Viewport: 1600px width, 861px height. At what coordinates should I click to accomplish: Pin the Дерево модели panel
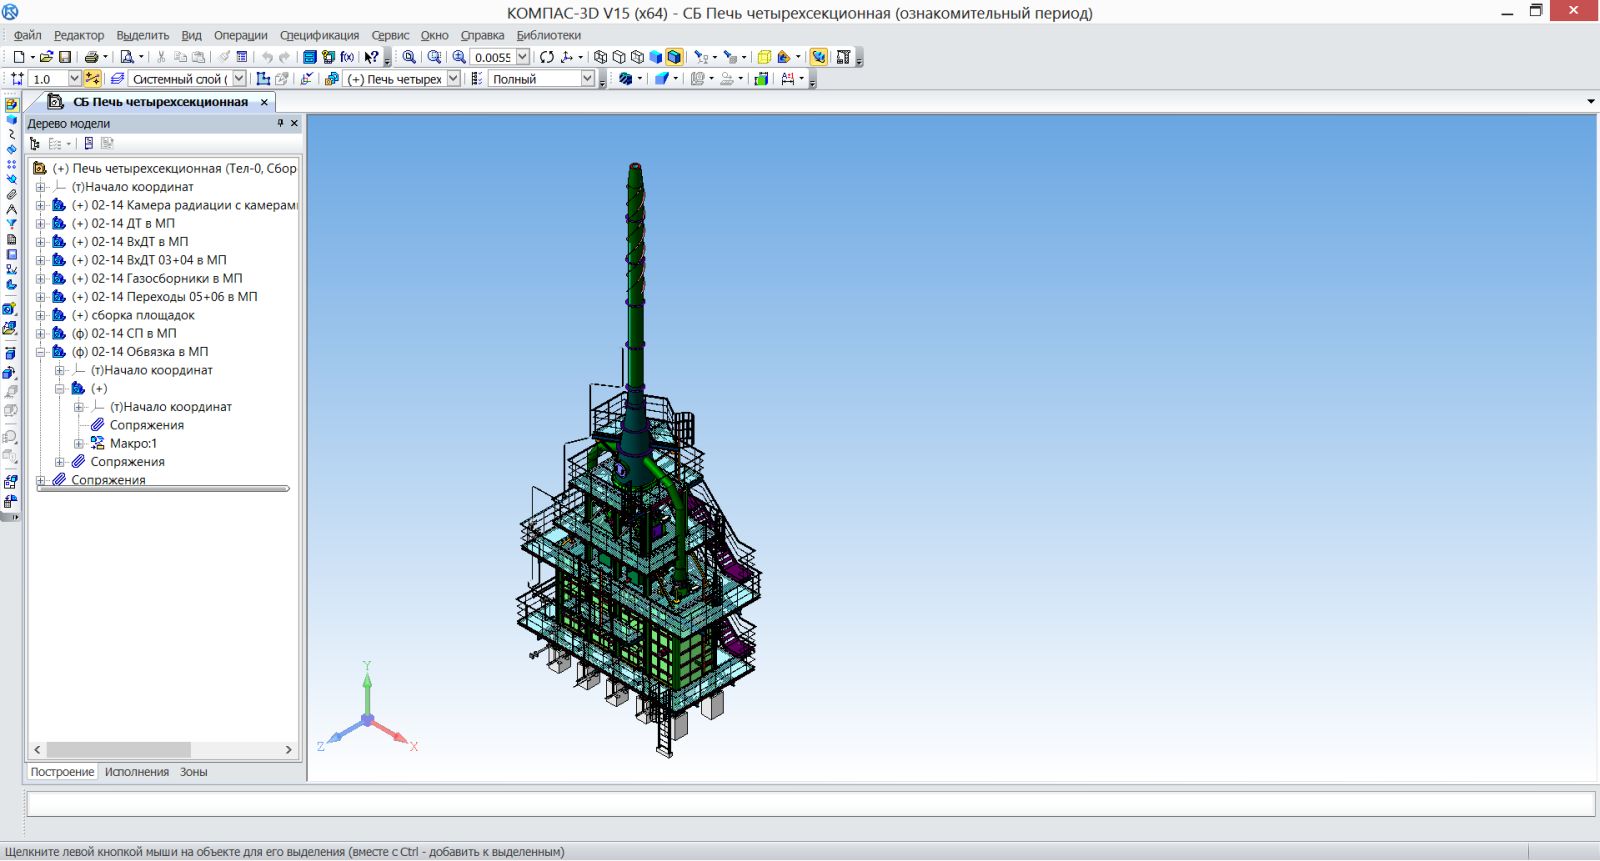coord(280,123)
